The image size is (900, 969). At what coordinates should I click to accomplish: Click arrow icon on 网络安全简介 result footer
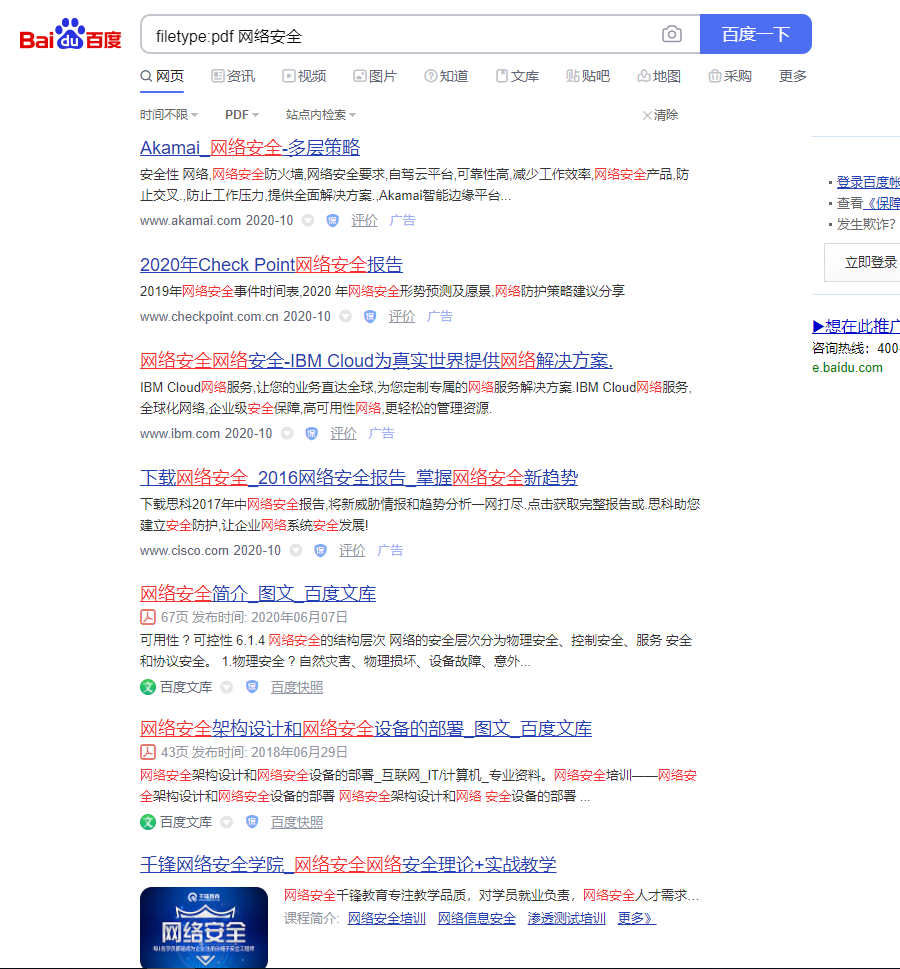(227, 687)
